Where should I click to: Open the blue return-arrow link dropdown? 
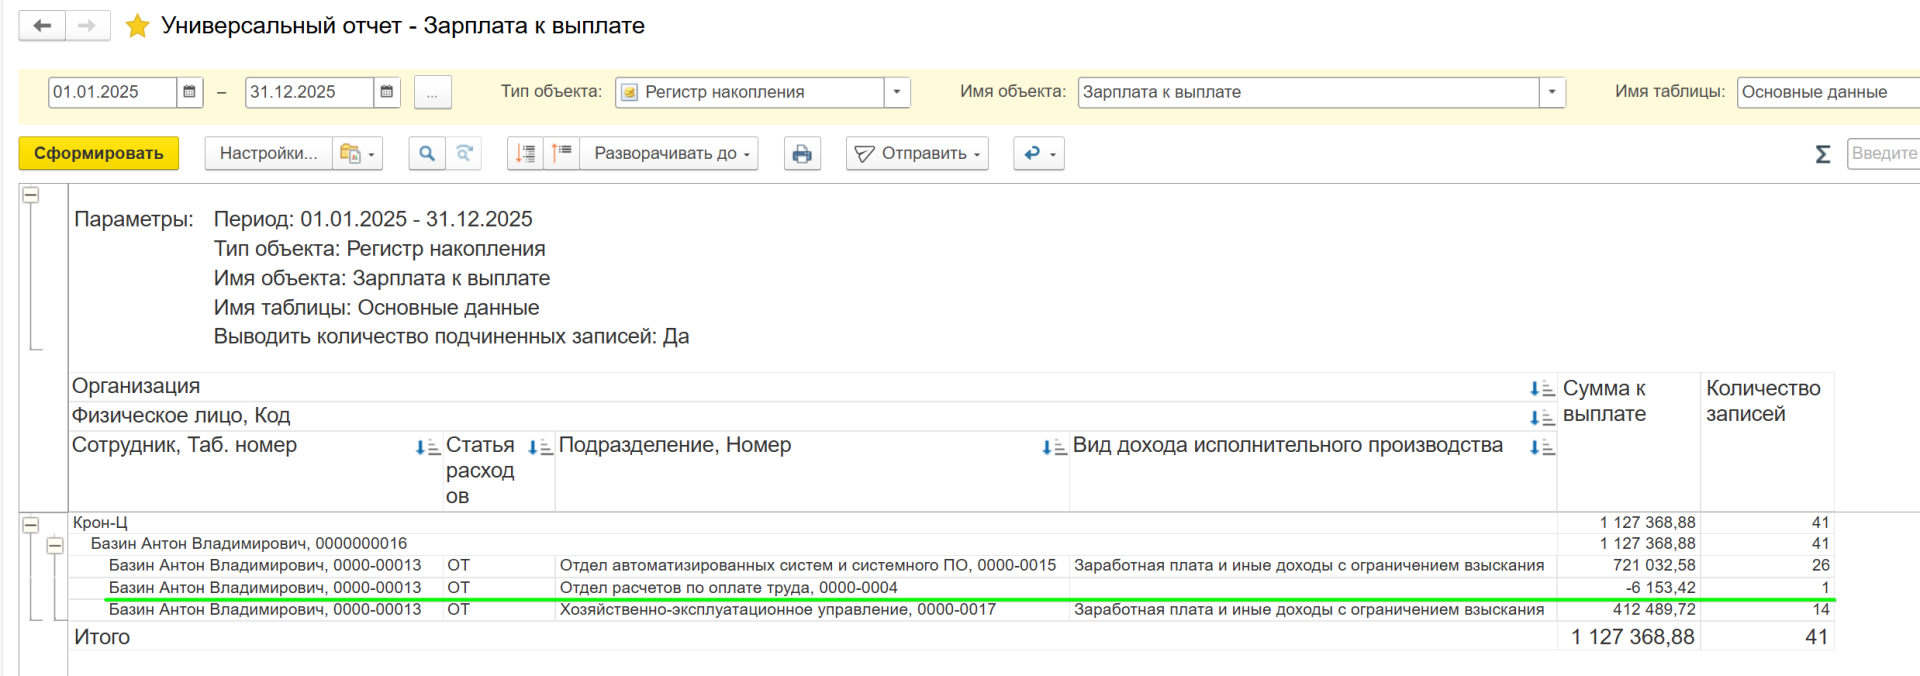coord(1038,153)
